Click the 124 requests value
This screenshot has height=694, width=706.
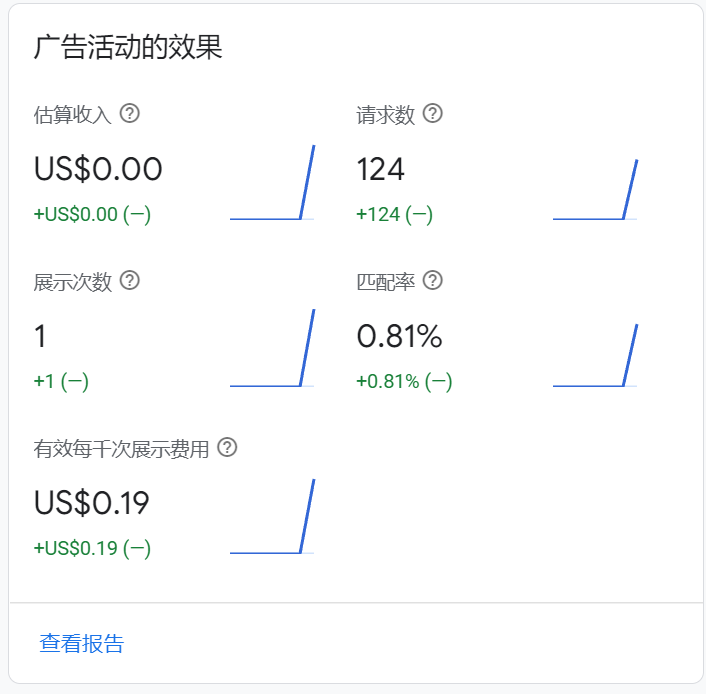click(x=381, y=169)
